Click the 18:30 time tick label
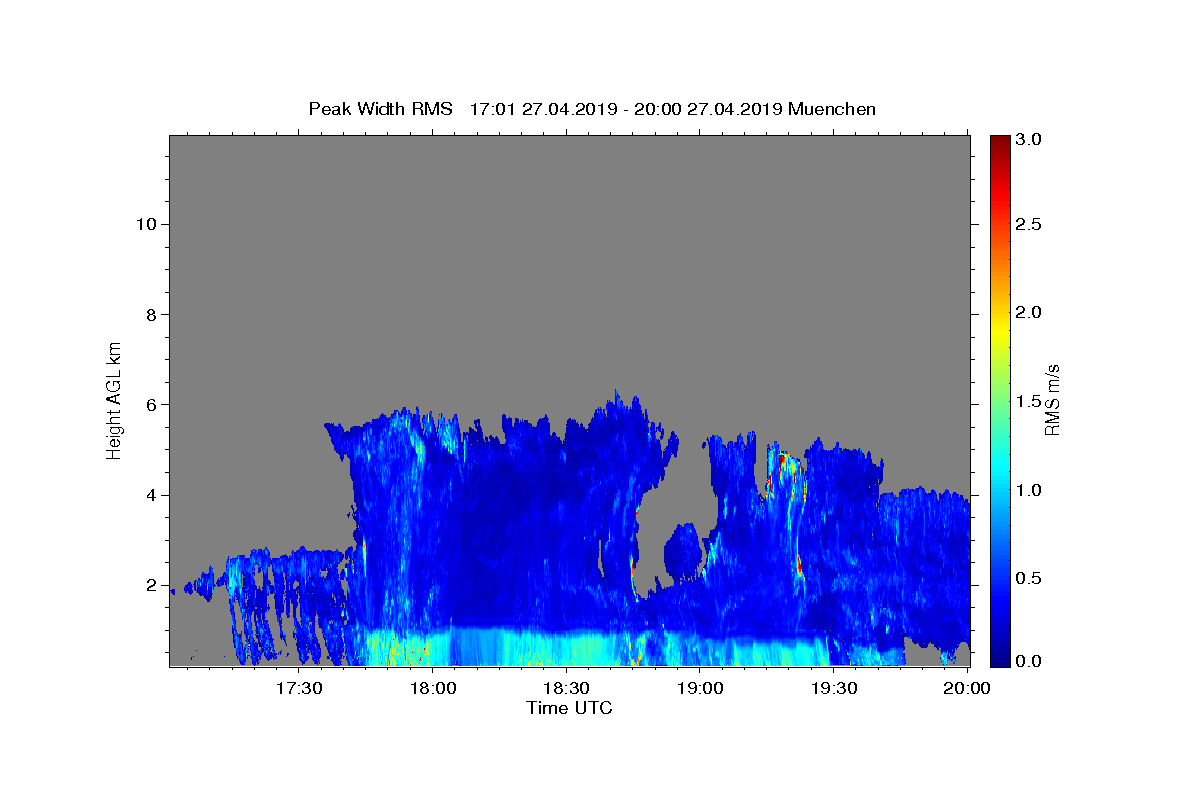 [567, 688]
